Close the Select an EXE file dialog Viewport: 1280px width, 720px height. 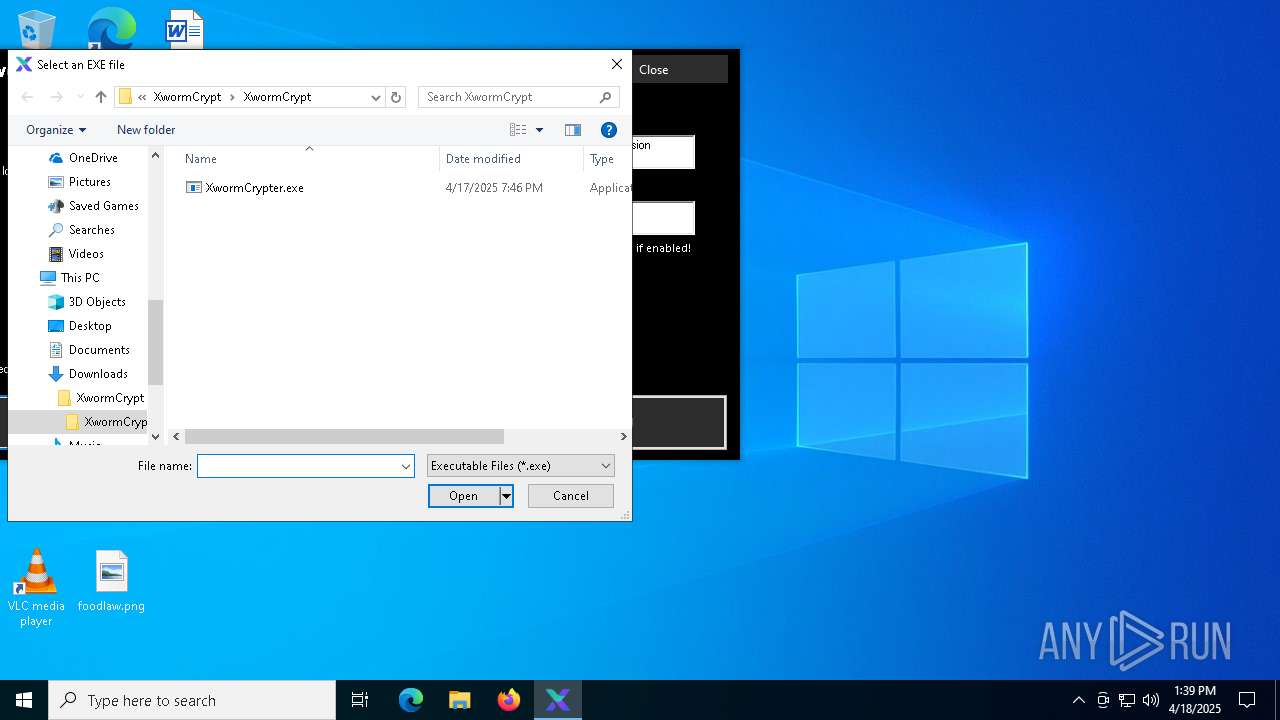(x=616, y=64)
